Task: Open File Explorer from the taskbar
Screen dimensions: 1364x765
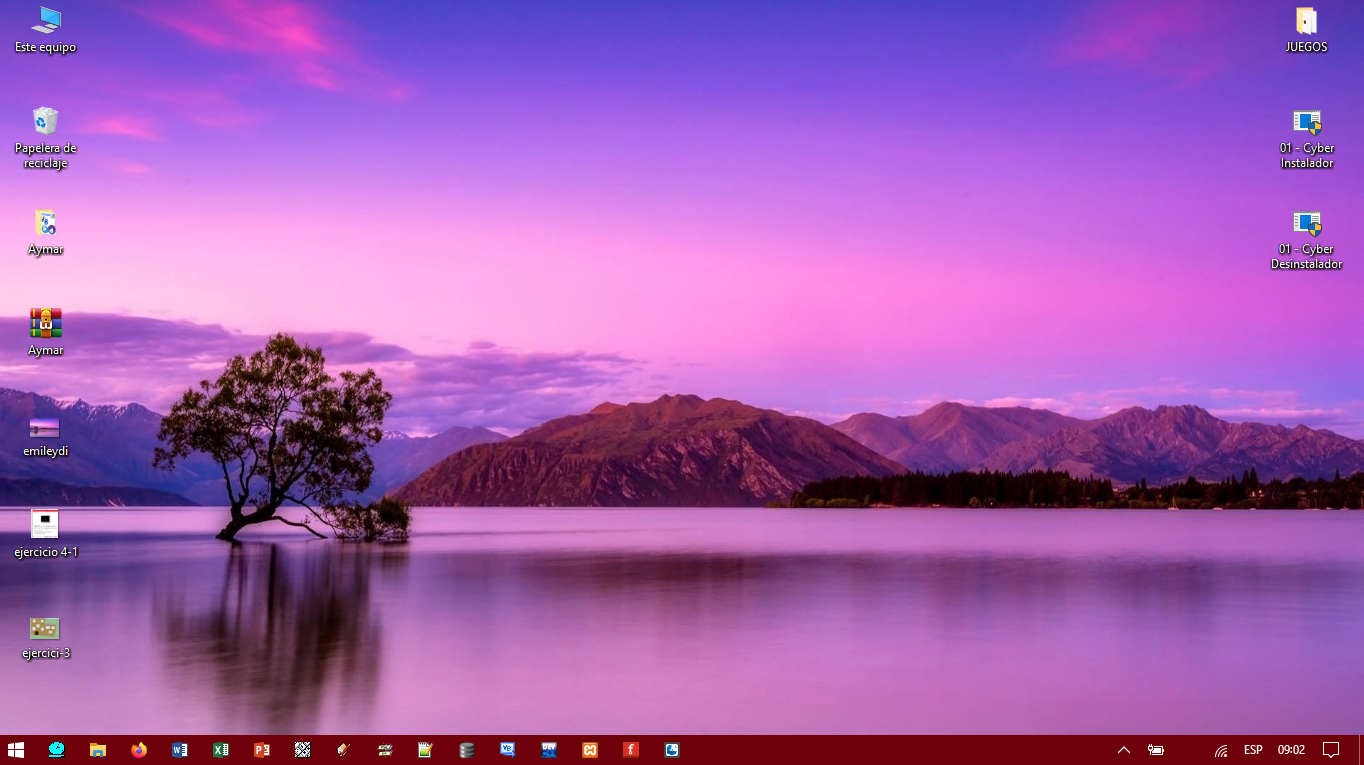Action: point(98,749)
